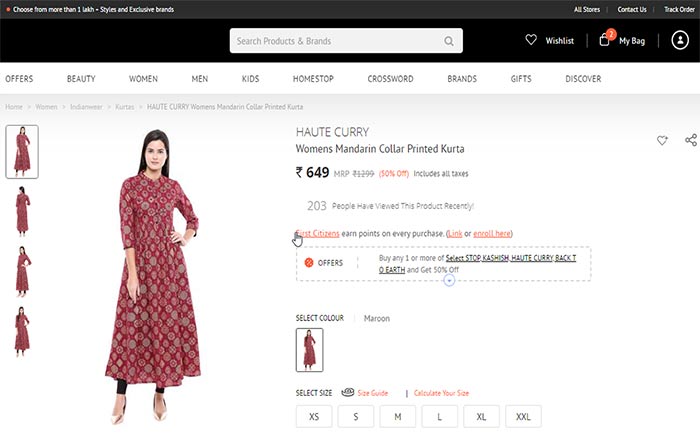This screenshot has width=700, height=435.
Task: Open the Calculate Your Size link
Action: (x=441, y=393)
